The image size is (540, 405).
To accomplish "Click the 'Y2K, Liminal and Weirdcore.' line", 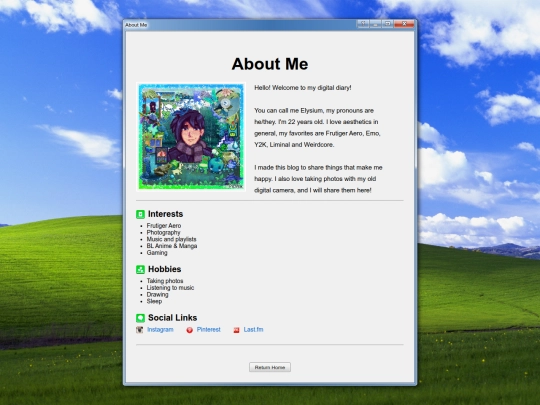I will (x=294, y=145).
